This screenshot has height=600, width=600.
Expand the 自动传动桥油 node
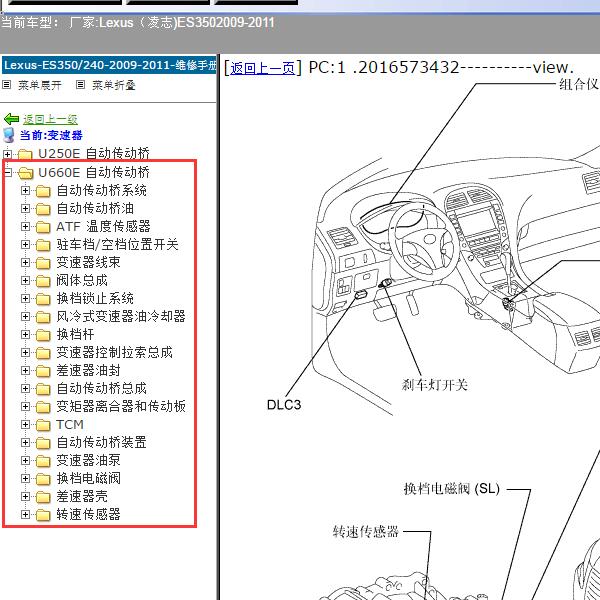[x=25, y=208]
